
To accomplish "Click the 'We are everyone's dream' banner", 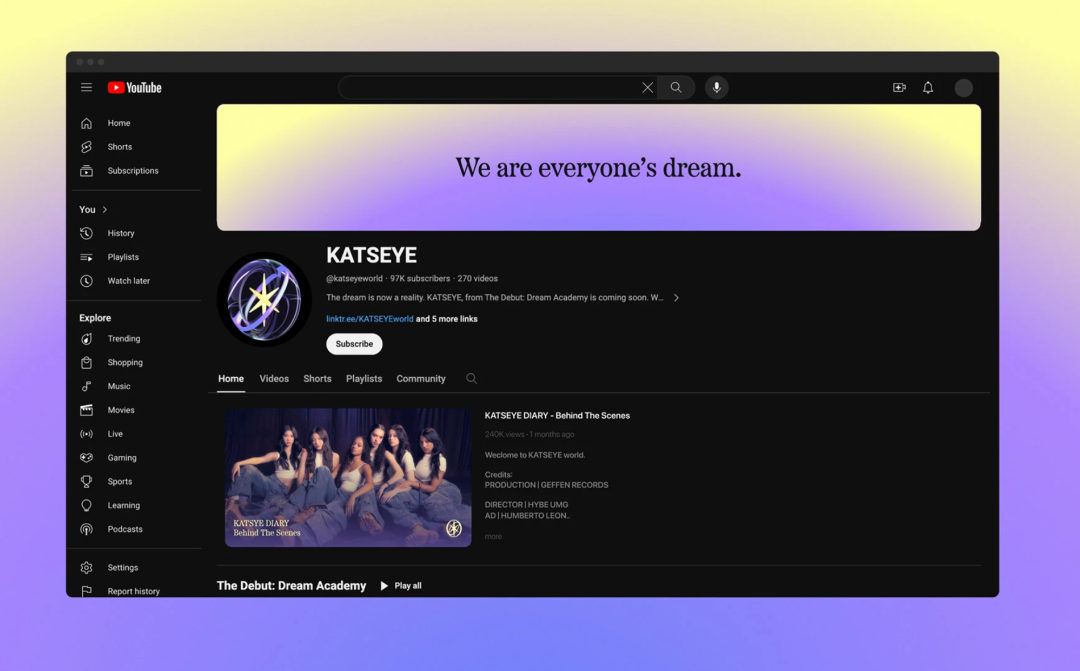I will pyautogui.click(x=599, y=167).
